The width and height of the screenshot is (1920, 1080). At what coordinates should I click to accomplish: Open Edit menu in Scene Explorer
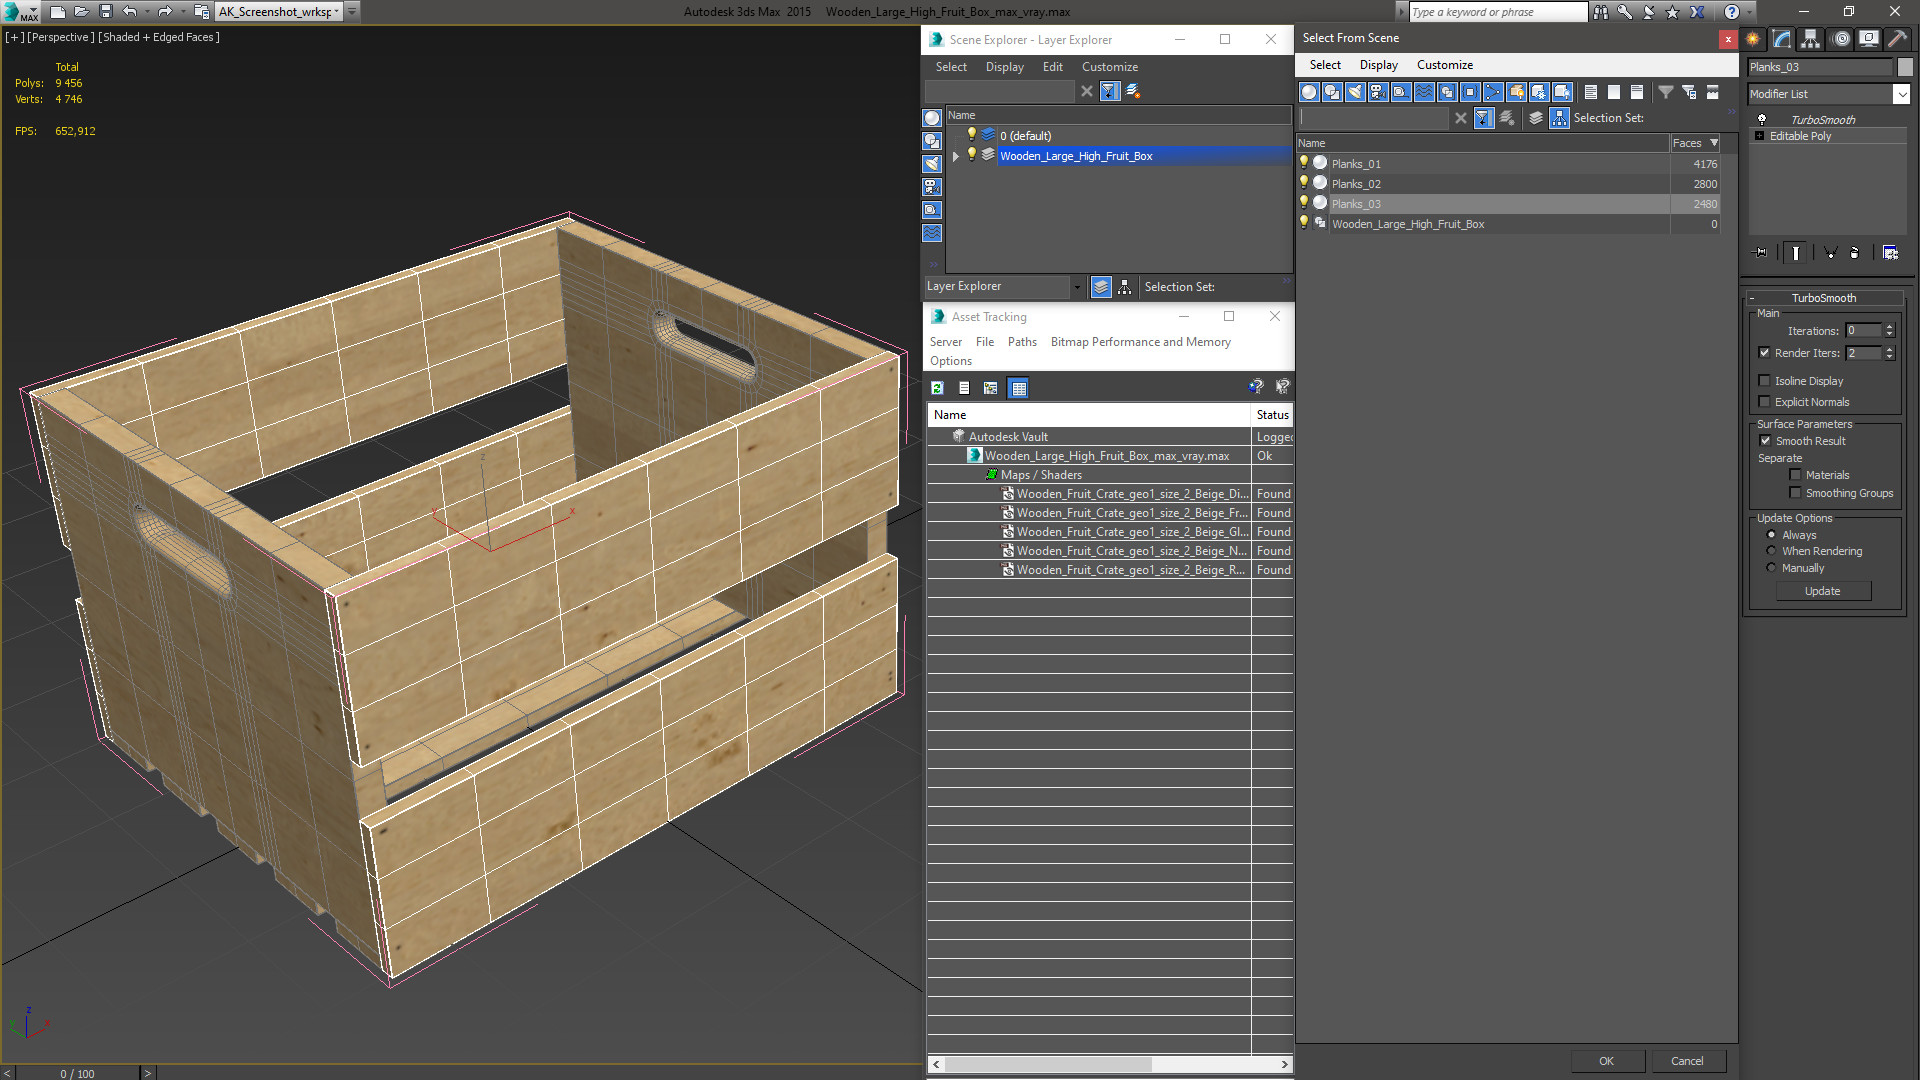[x=1052, y=67]
